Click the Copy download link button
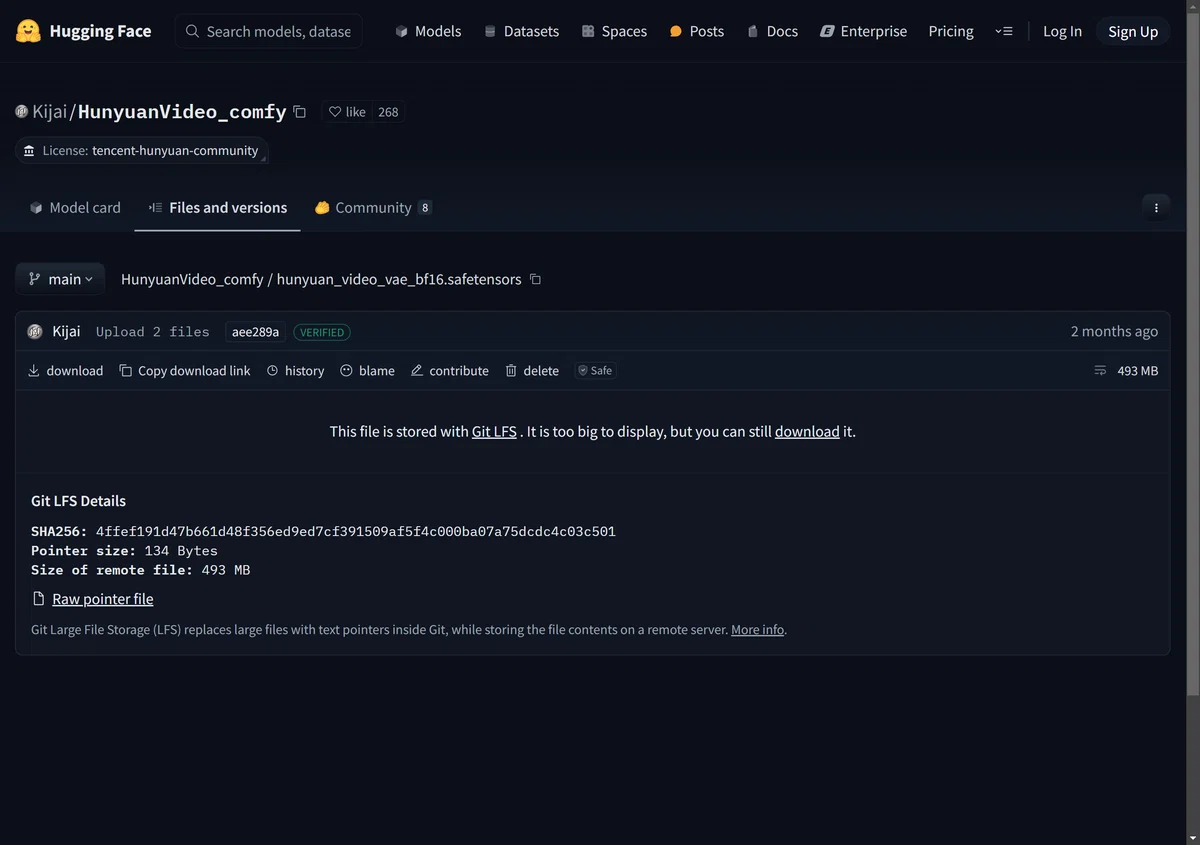The width and height of the screenshot is (1200, 845). click(x=185, y=371)
